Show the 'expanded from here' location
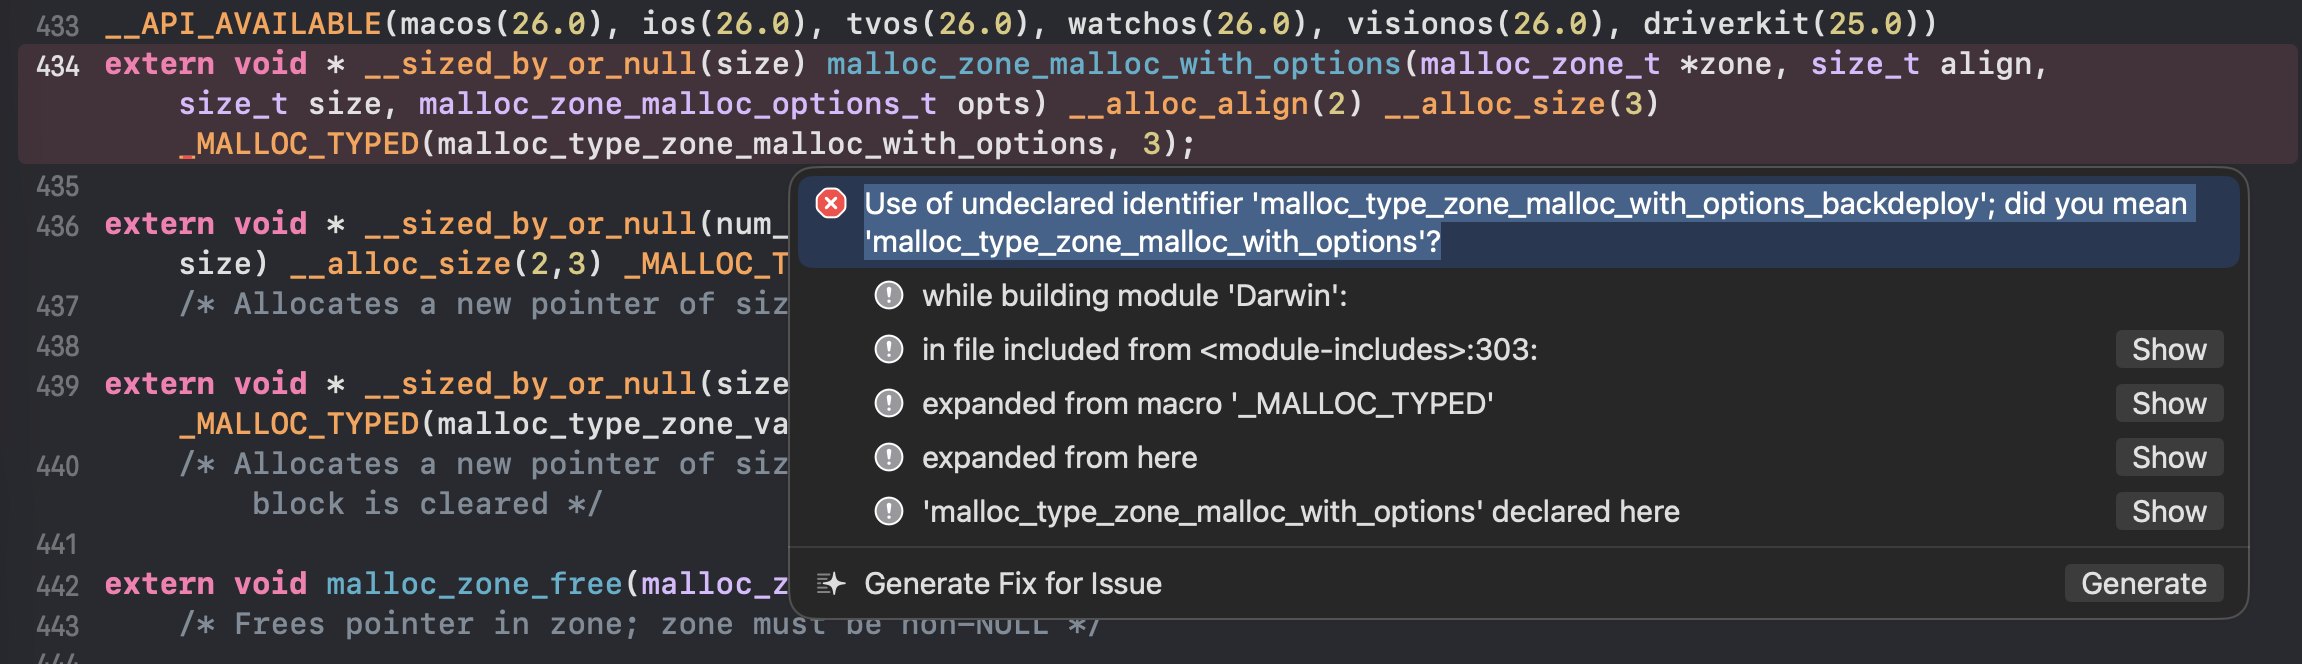 click(x=2168, y=458)
